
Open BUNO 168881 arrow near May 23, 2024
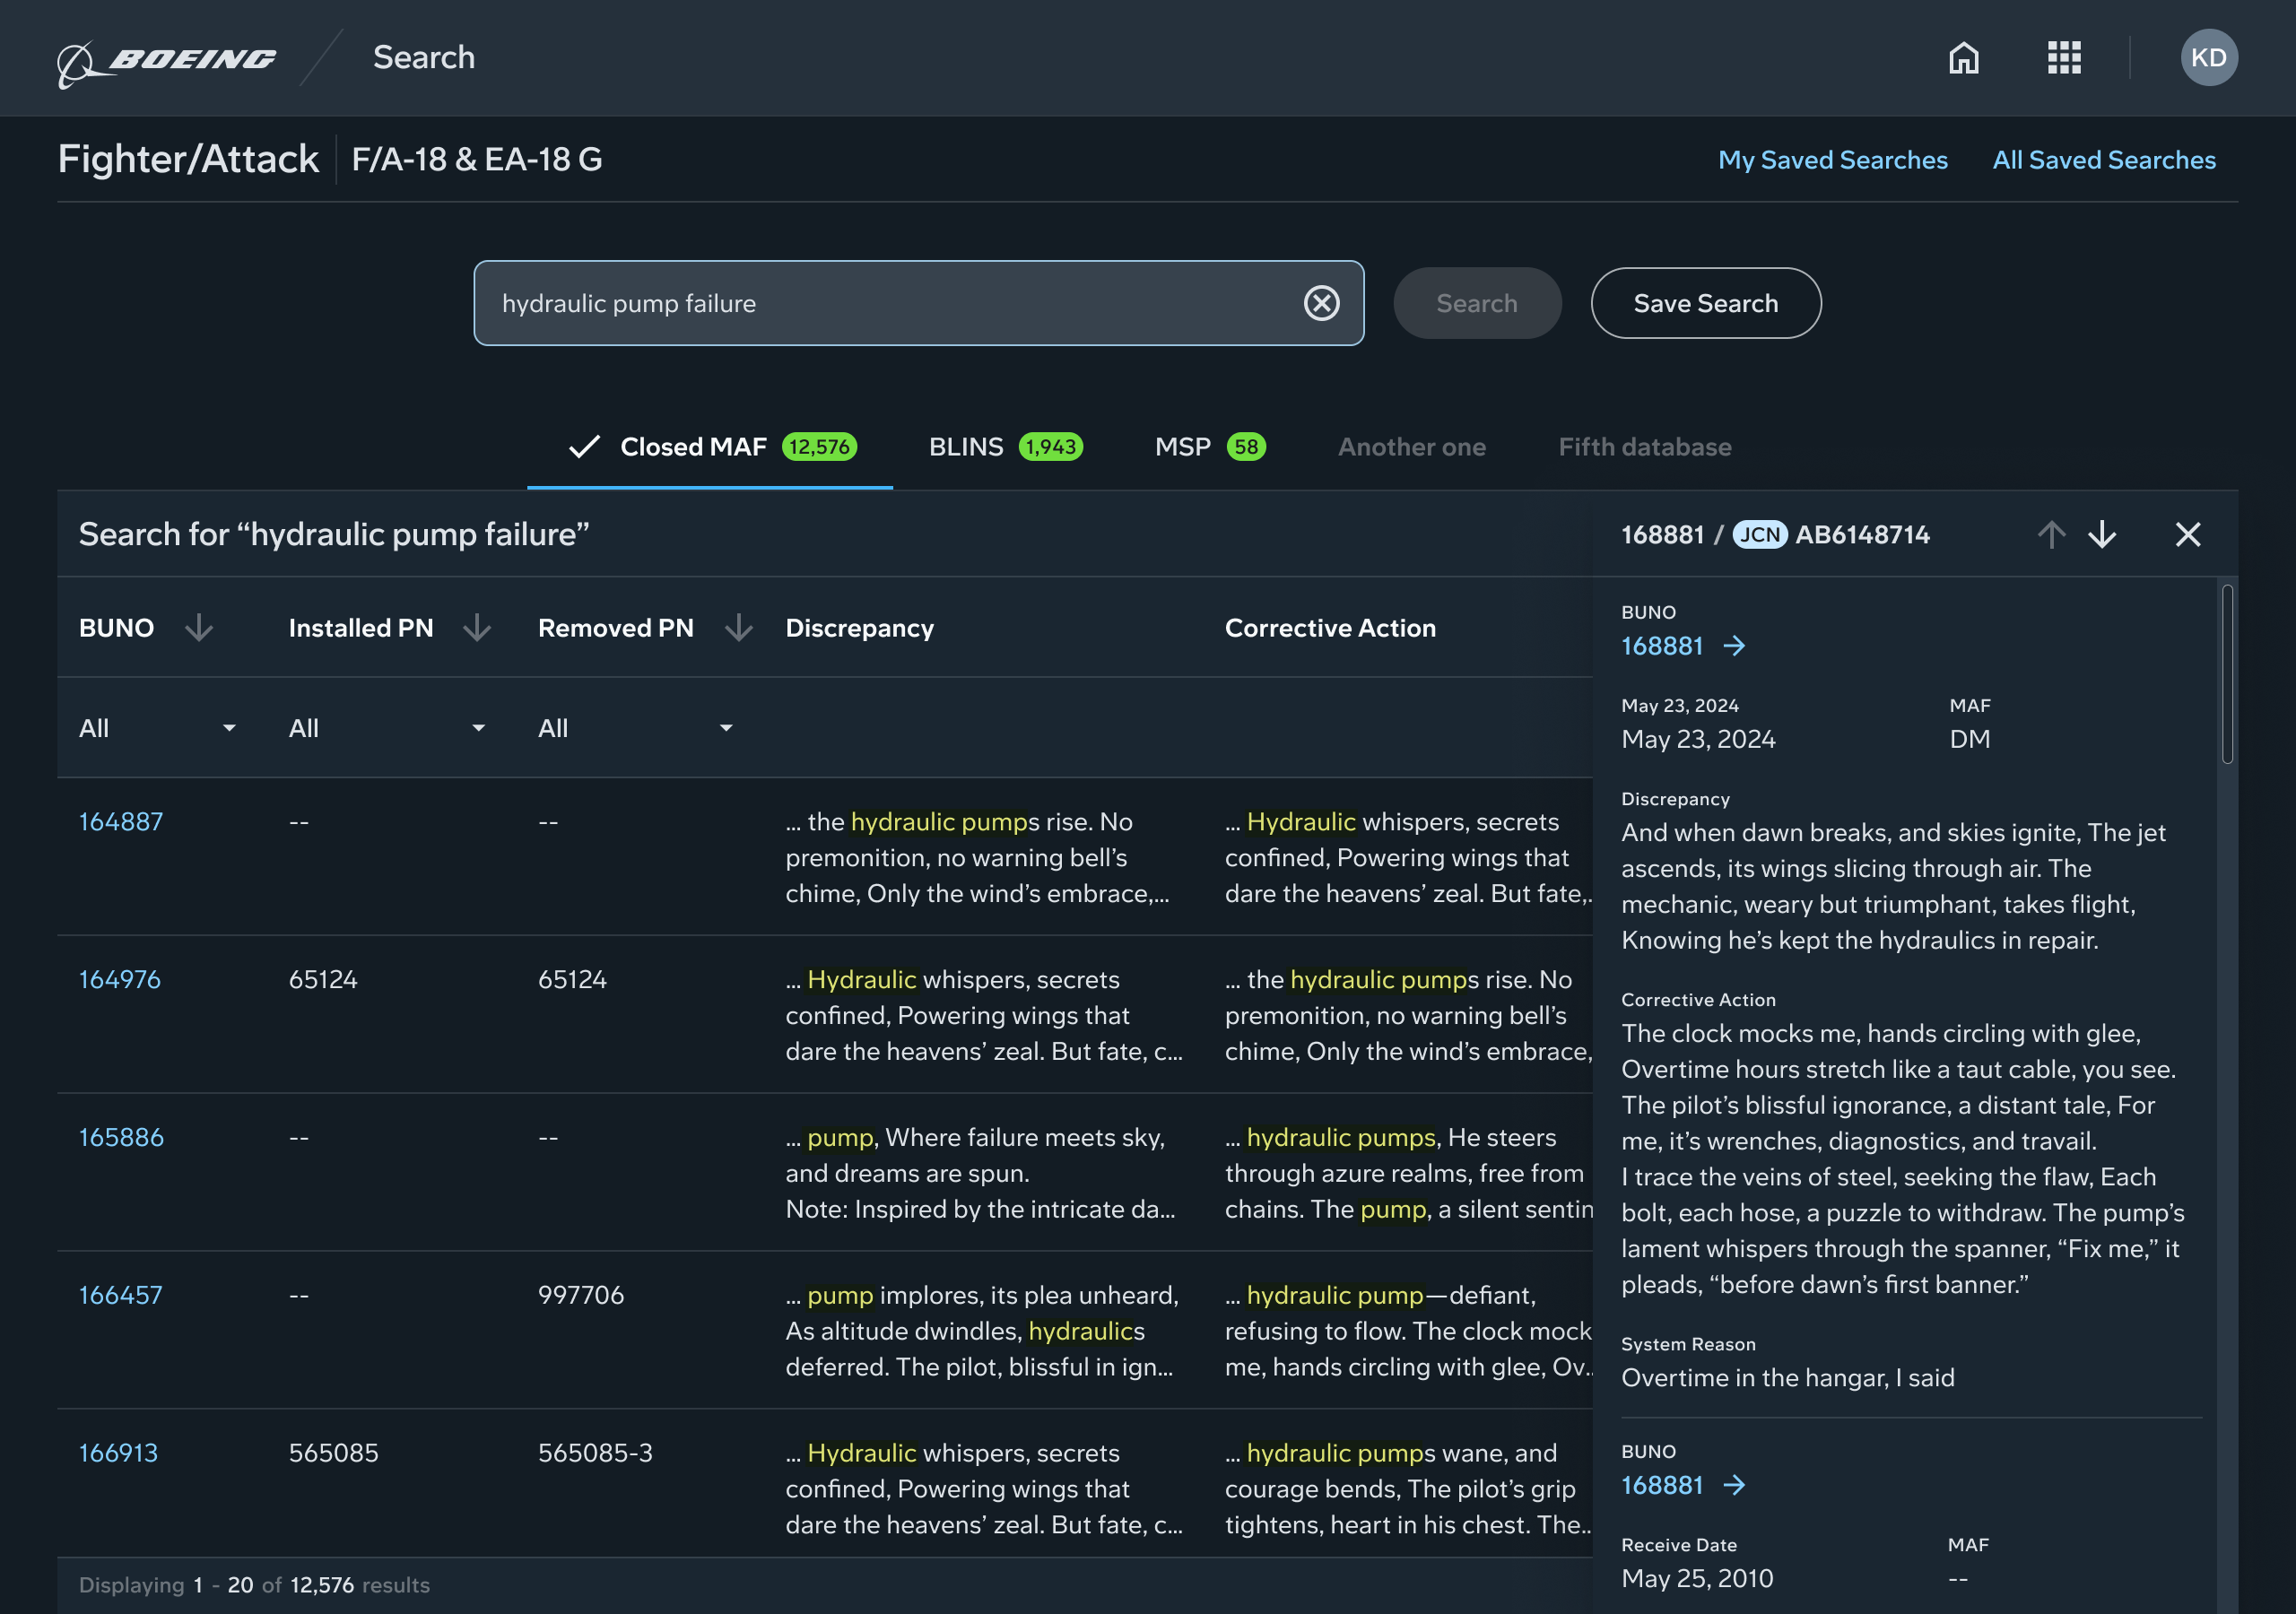[x=1734, y=646]
